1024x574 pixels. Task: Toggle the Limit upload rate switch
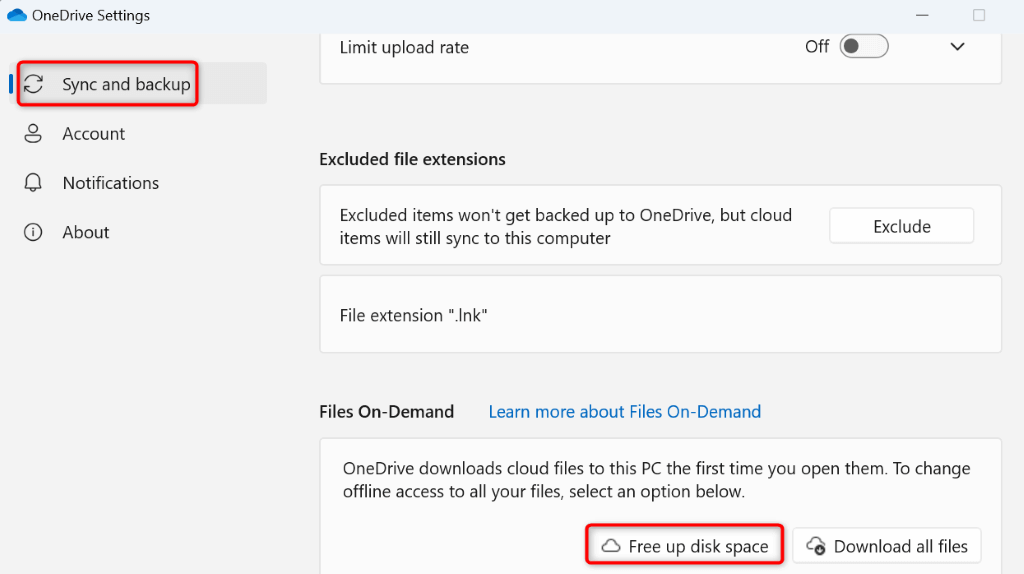click(x=863, y=47)
